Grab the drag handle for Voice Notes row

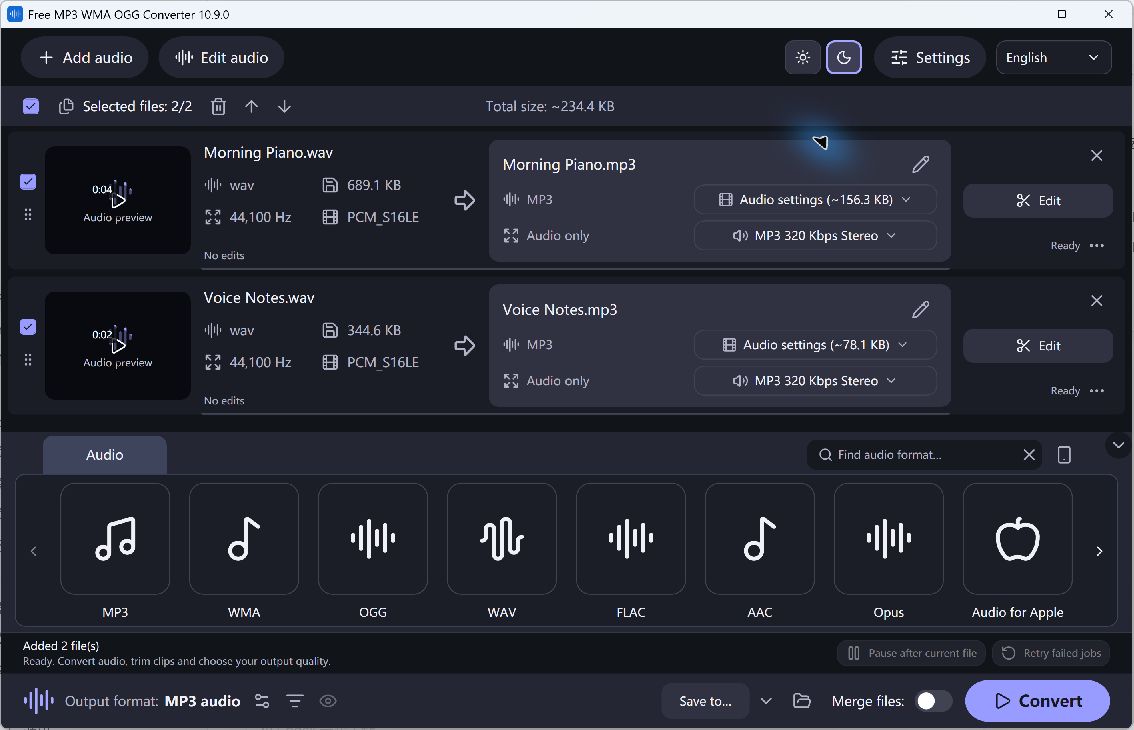27,360
